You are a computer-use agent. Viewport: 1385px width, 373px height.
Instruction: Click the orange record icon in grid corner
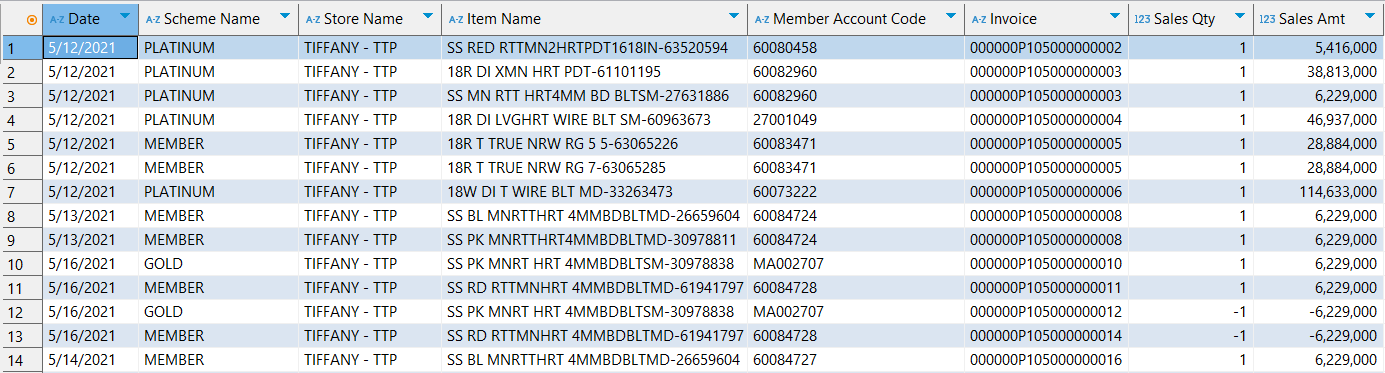click(31, 20)
